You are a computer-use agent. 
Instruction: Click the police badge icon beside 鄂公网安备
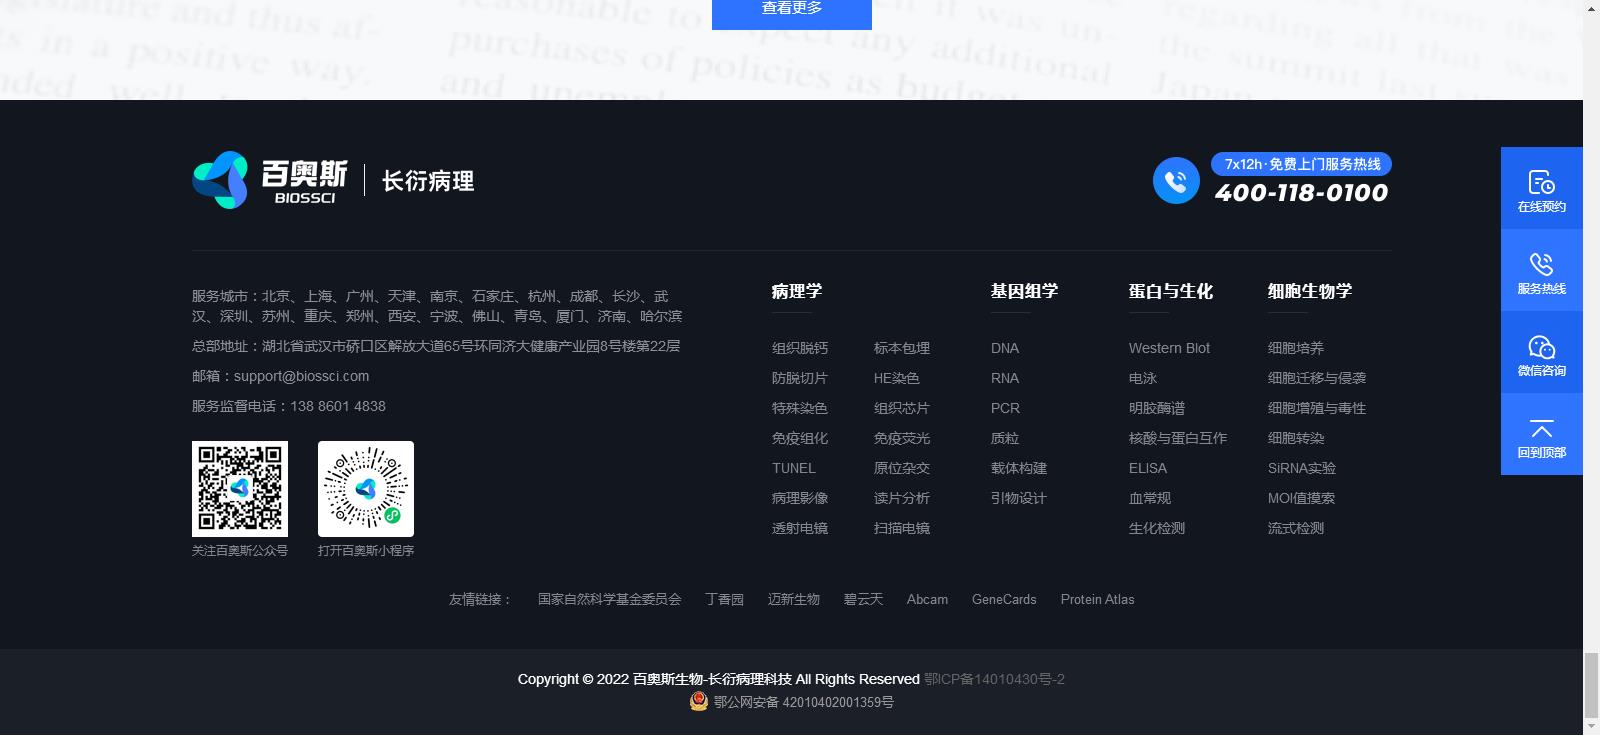(699, 702)
